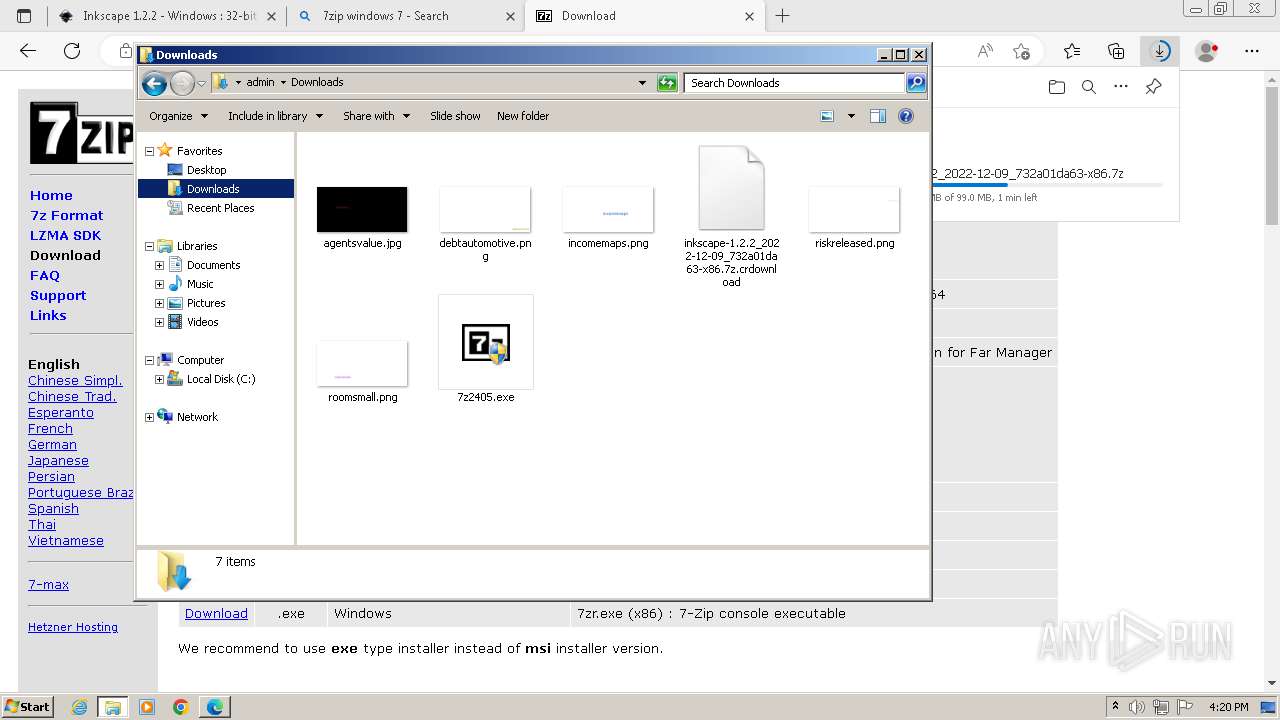The height and width of the screenshot is (720, 1280).
Task: Select Recent Places in Favorites
Action: (220, 208)
